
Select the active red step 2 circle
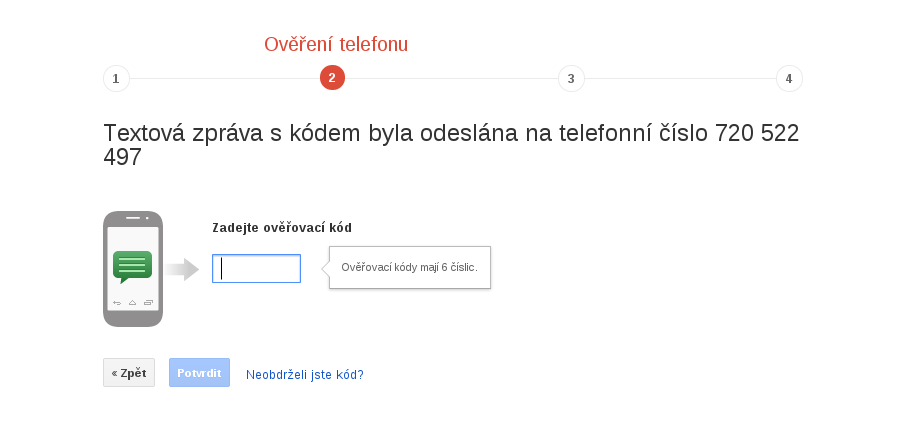[332, 78]
